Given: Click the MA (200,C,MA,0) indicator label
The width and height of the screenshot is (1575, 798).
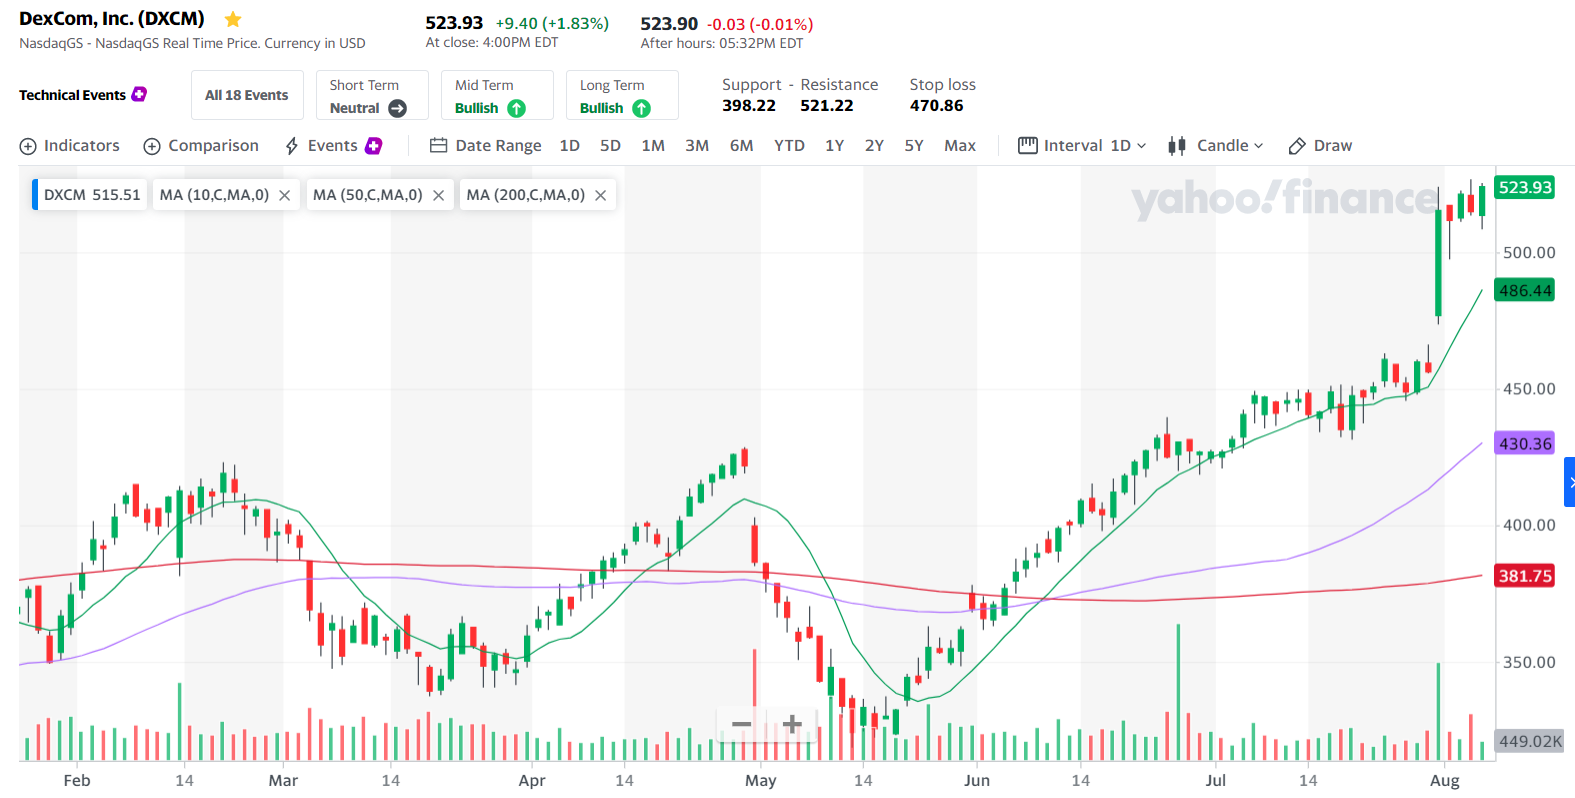Looking at the screenshot, I should 526,195.
